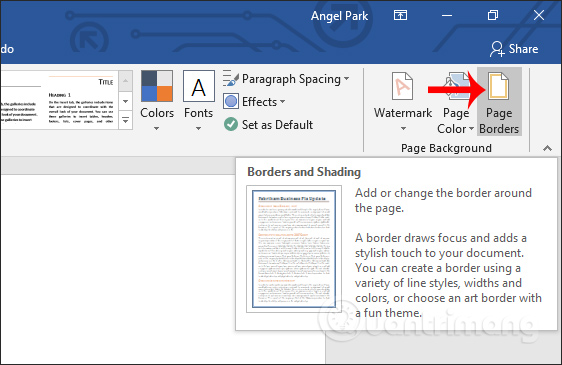Select the Title/Heading 1 style set thumbnail

(x=81, y=100)
